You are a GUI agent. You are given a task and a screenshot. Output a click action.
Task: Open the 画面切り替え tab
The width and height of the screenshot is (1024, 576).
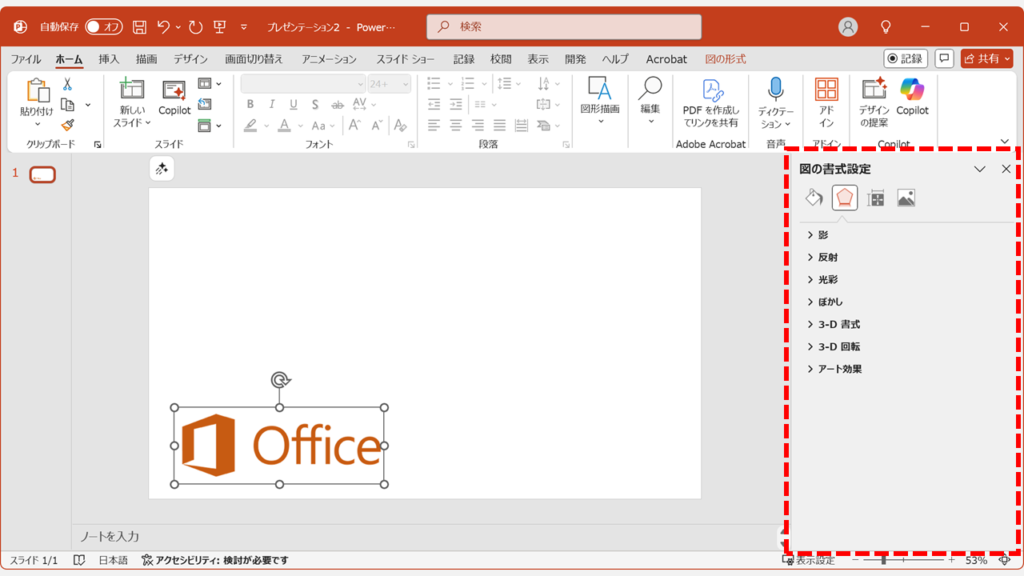click(x=254, y=59)
